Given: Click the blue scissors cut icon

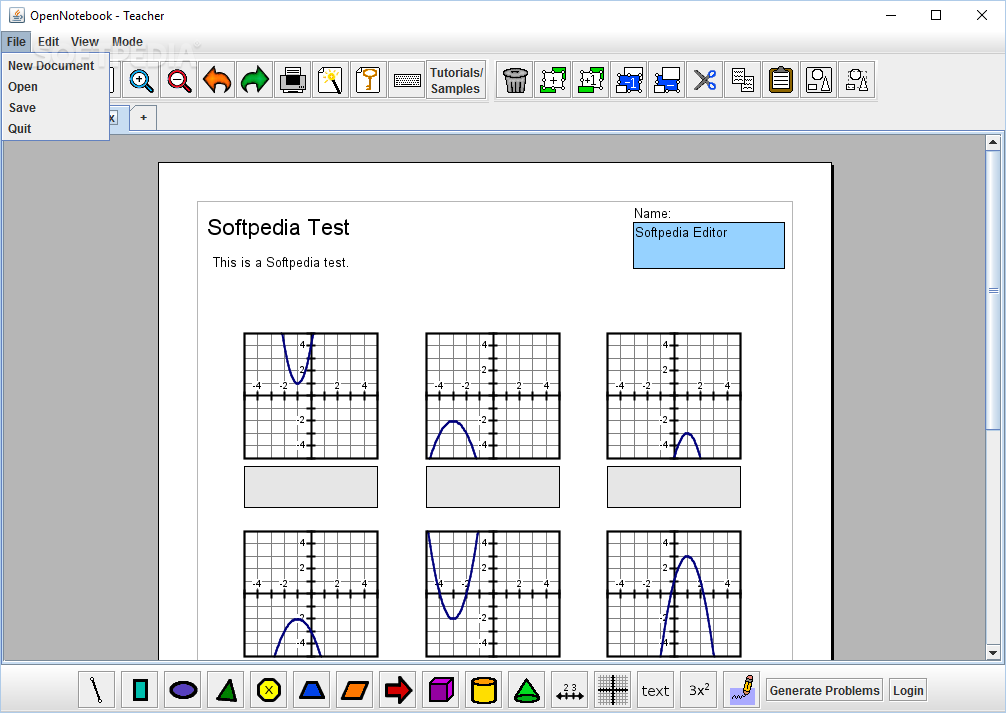Looking at the screenshot, I should 704,80.
